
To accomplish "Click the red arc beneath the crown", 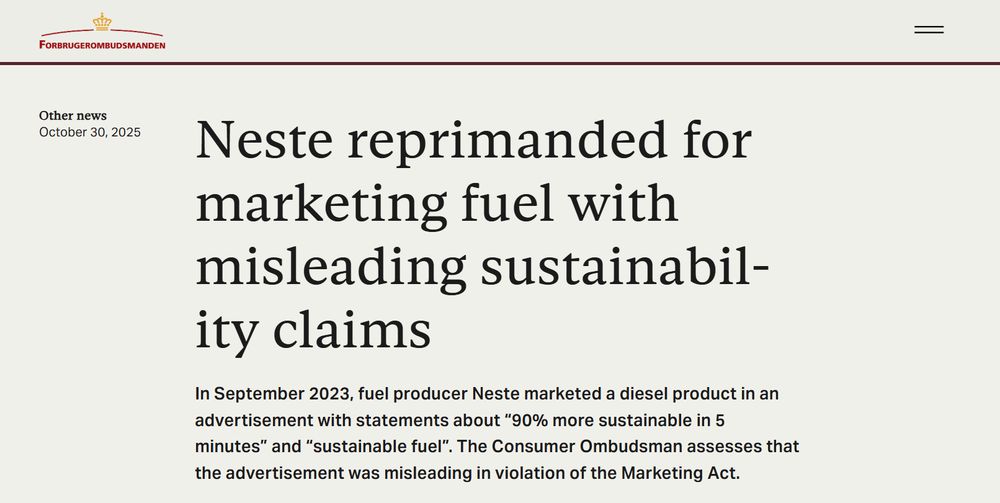I will click(x=102, y=33).
